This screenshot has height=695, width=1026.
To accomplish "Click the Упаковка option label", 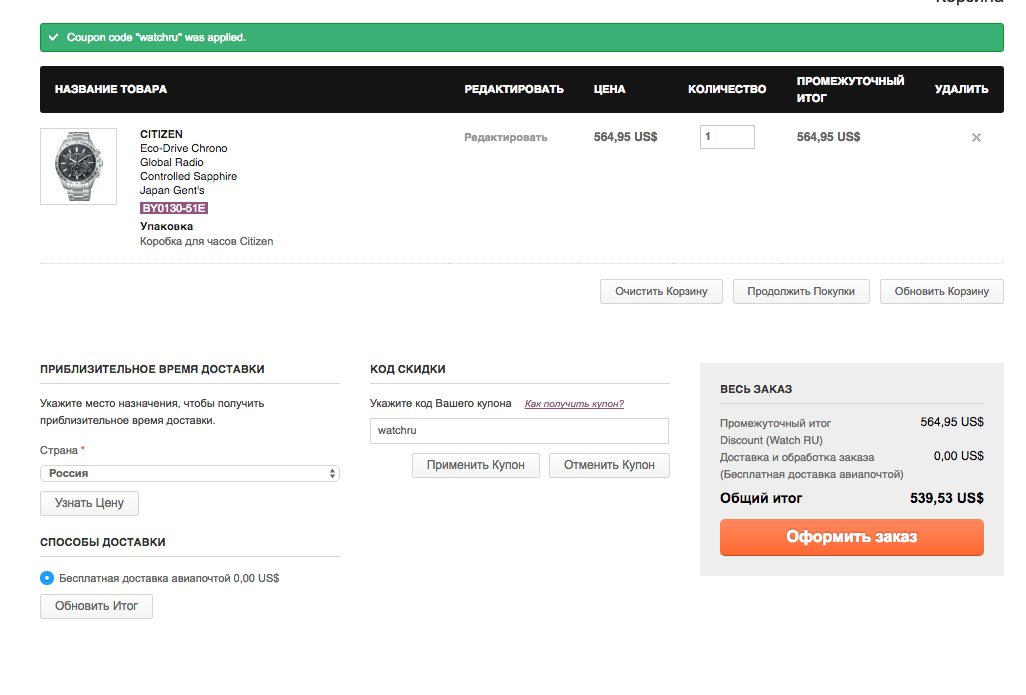I will pyautogui.click(x=166, y=226).
